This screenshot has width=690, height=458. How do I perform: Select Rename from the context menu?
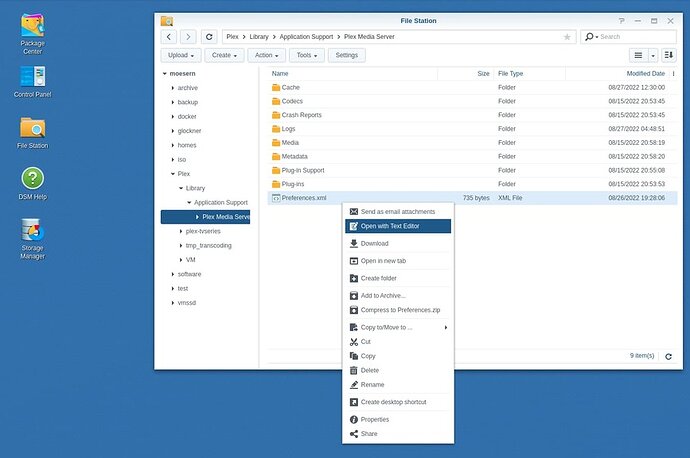point(398,385)
